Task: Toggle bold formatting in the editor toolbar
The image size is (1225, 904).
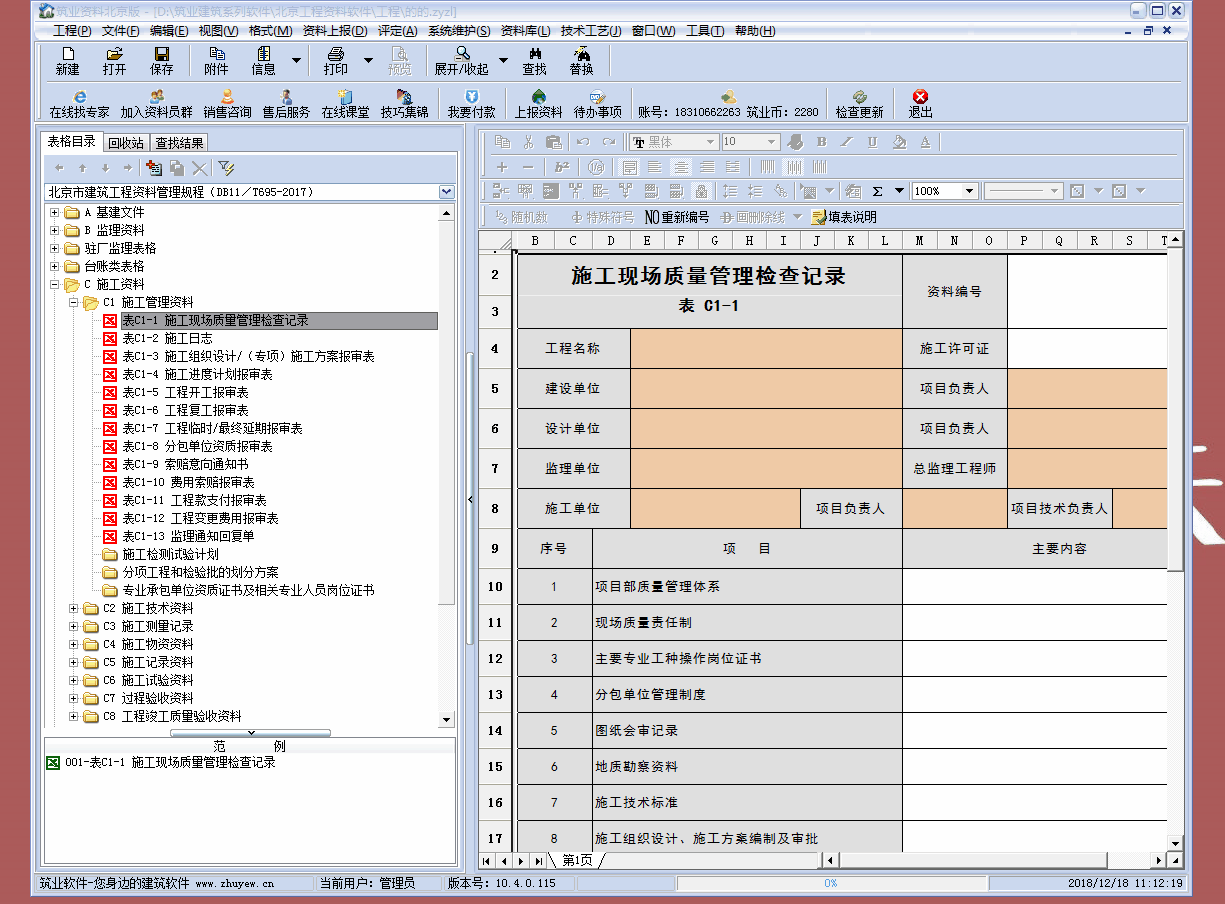Action: point(822,142)
